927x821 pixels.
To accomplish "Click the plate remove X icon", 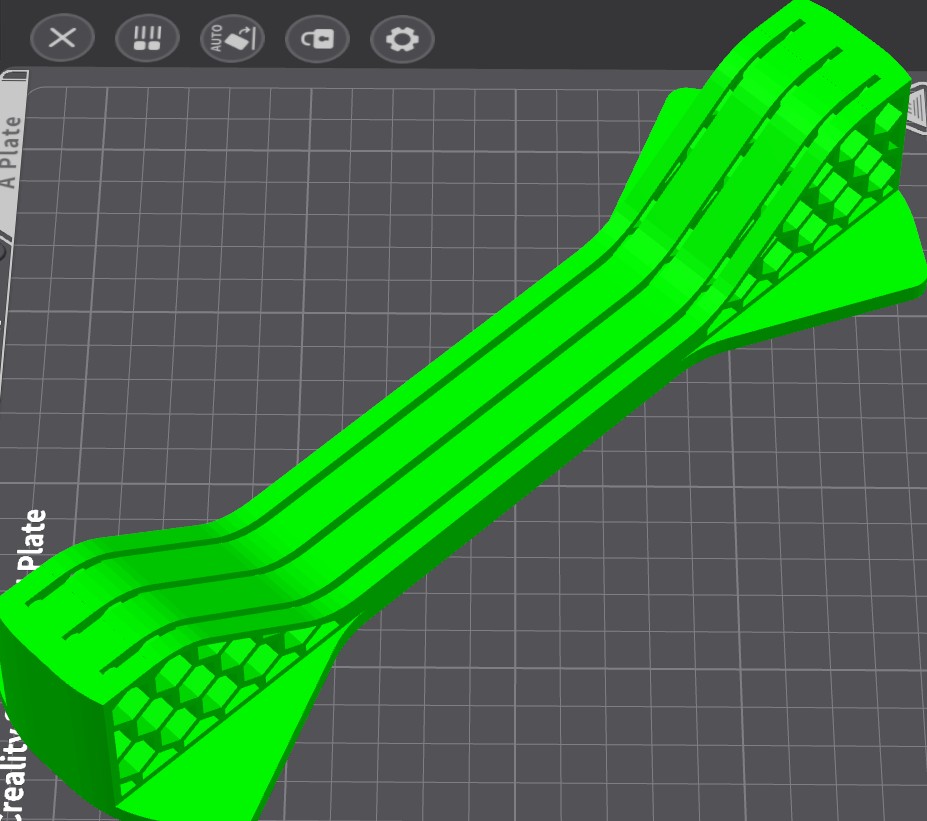I will (x=62, y=38).
